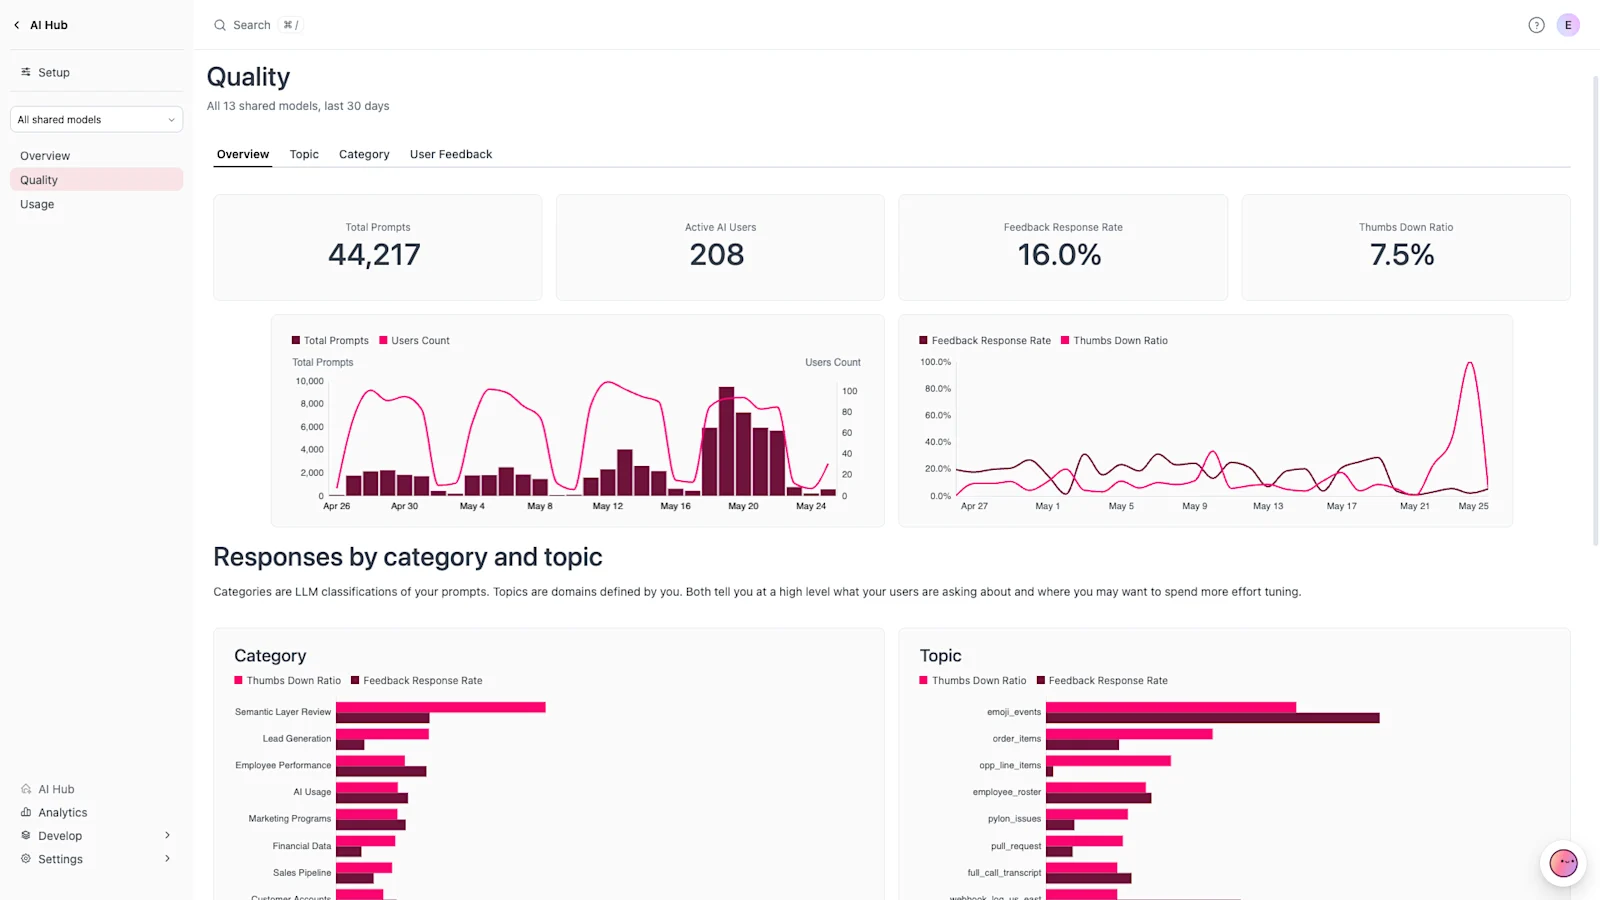Click the Responses by category and topic heading

point(408,557)
